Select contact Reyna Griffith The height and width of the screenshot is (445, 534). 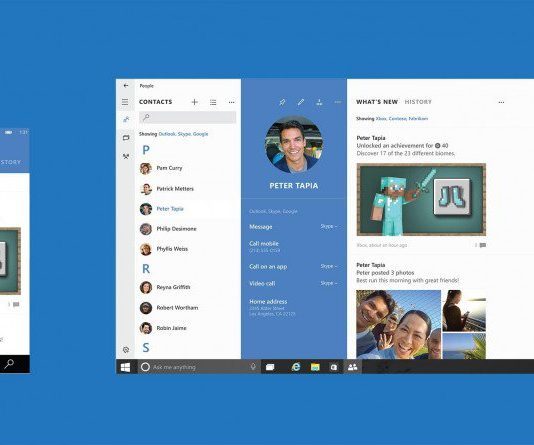tap(188, 287)
